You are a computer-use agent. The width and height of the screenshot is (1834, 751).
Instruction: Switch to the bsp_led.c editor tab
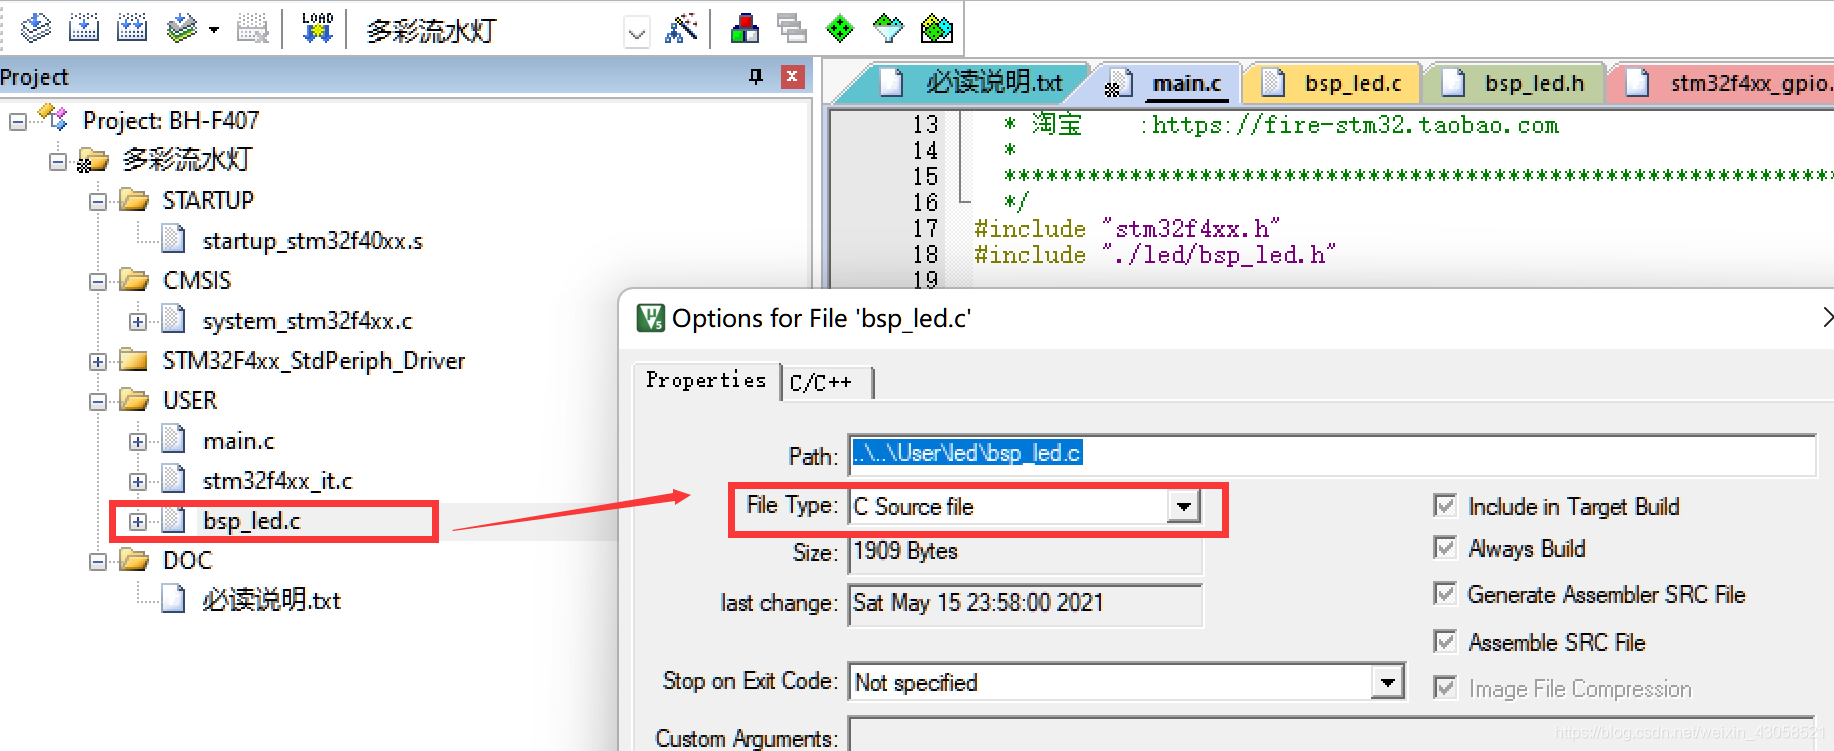point(1332,83)
